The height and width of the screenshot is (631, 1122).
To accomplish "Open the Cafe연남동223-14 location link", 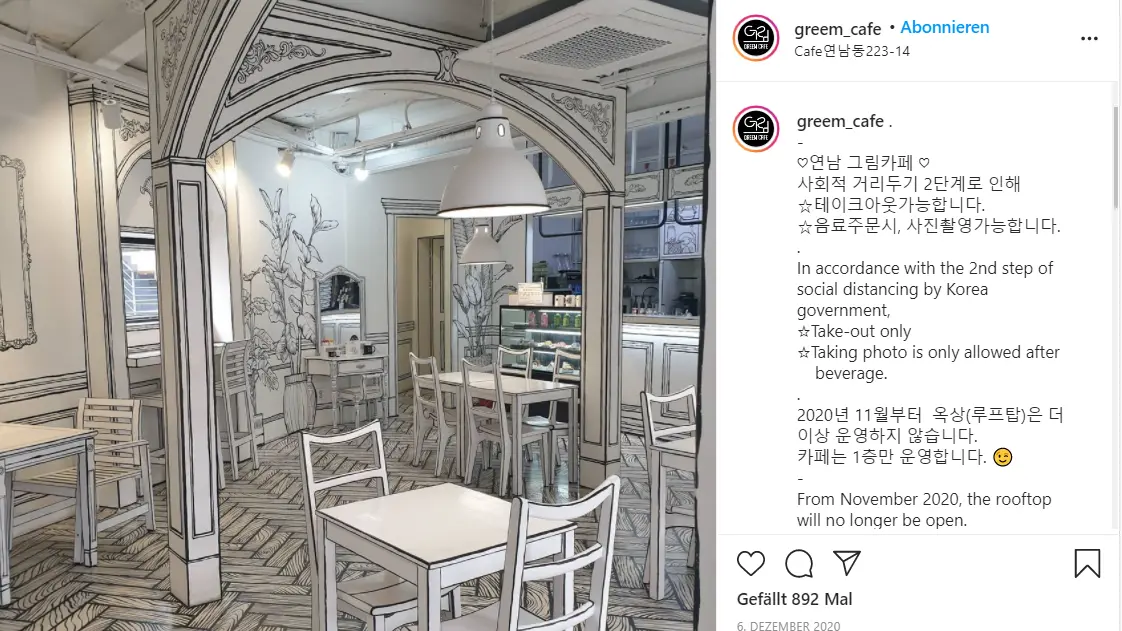I will [852, 52].
